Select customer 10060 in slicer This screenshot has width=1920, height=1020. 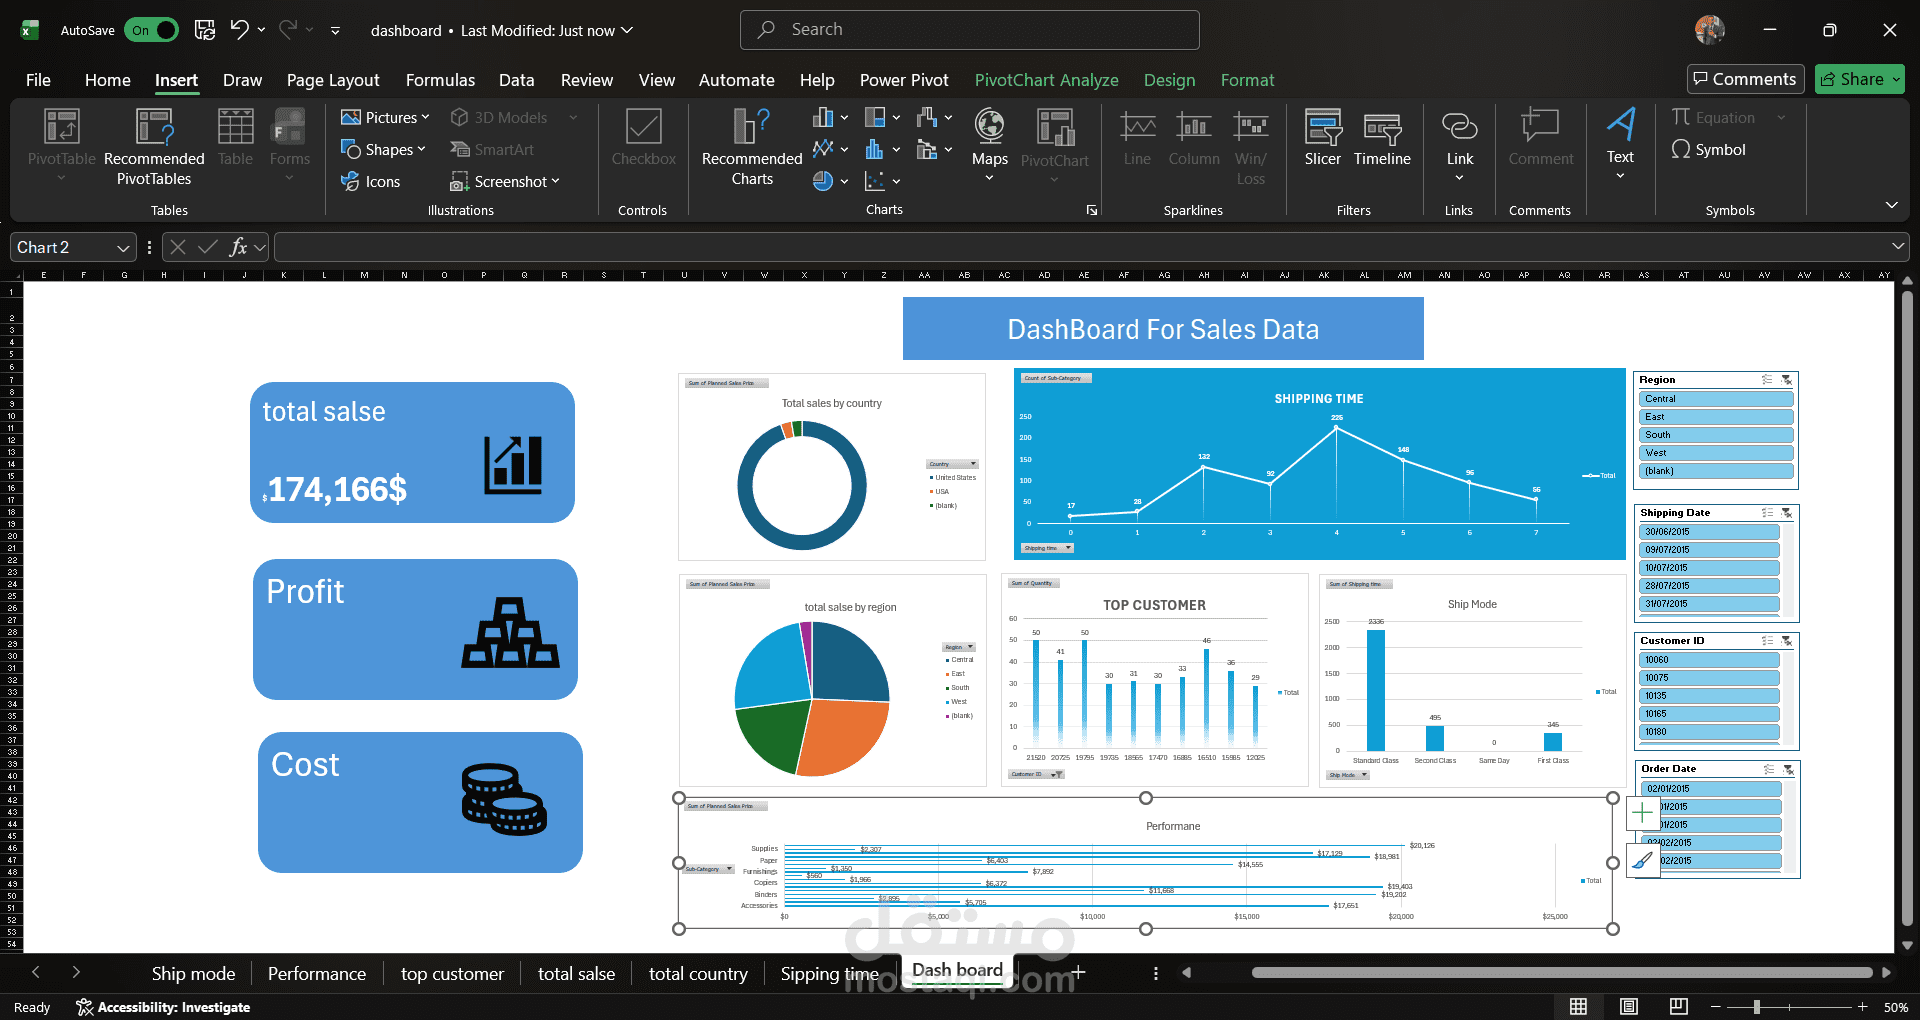1710,660
